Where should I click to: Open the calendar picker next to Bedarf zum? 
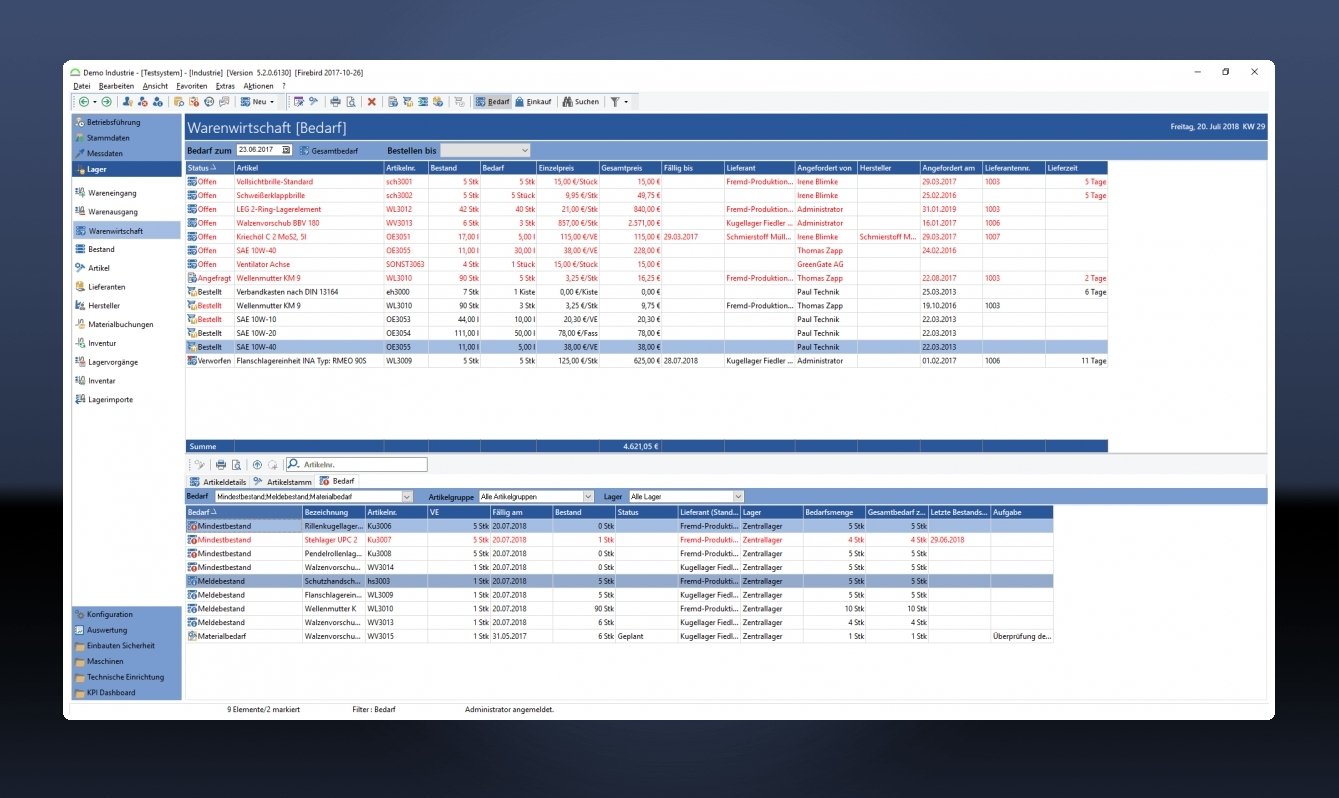tap(286, 150)
